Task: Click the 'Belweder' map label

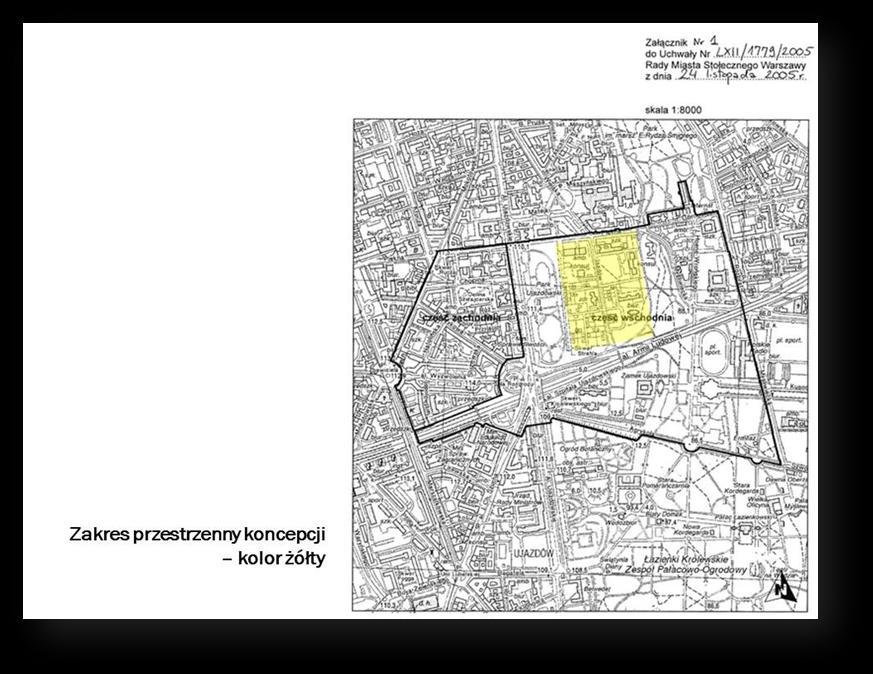Action: (599, 588)
